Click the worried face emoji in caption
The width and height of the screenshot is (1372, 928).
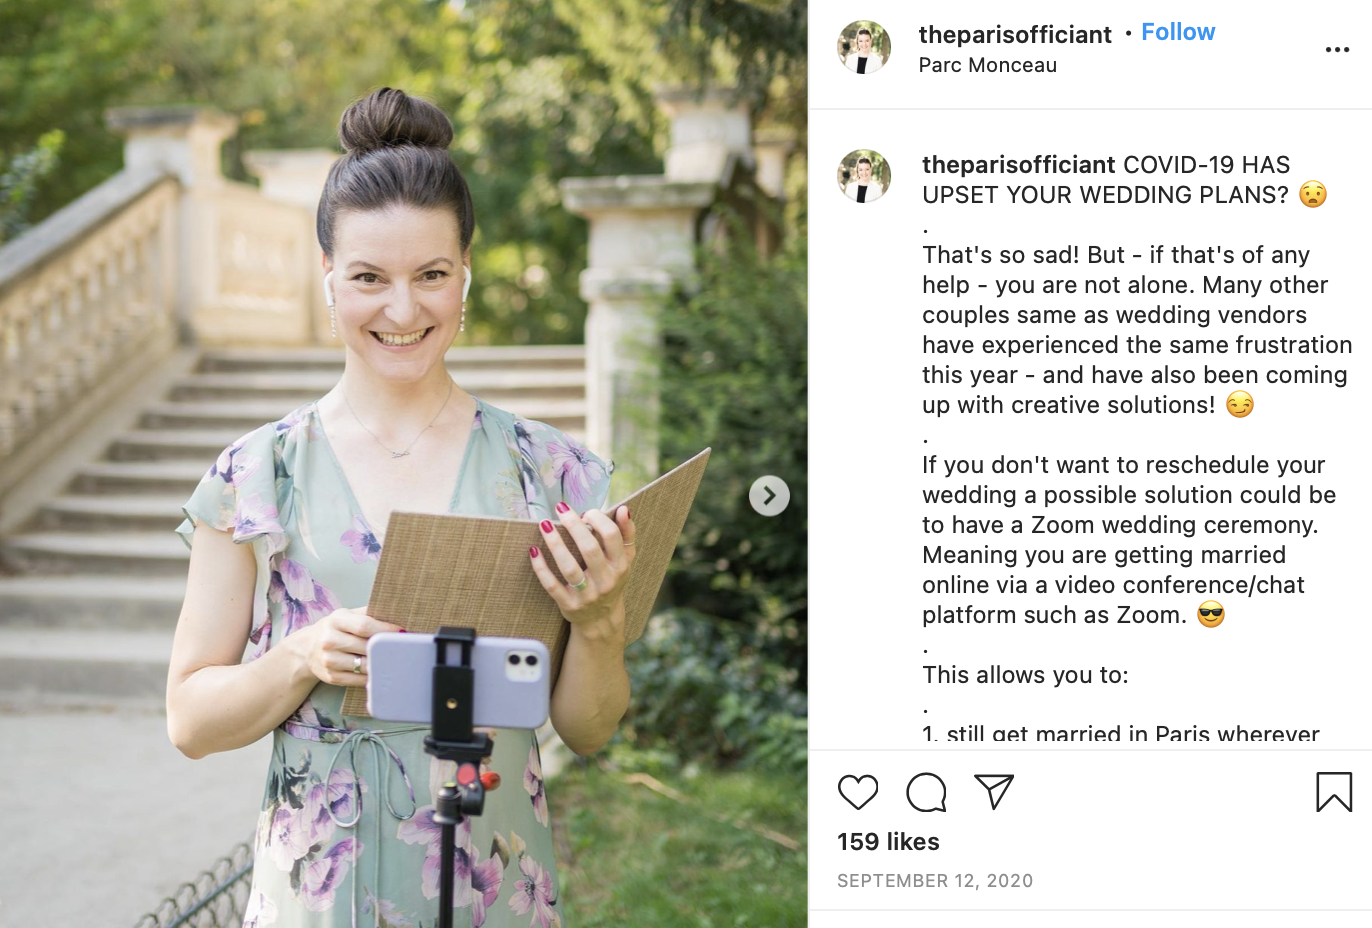tap(1313, 194)
